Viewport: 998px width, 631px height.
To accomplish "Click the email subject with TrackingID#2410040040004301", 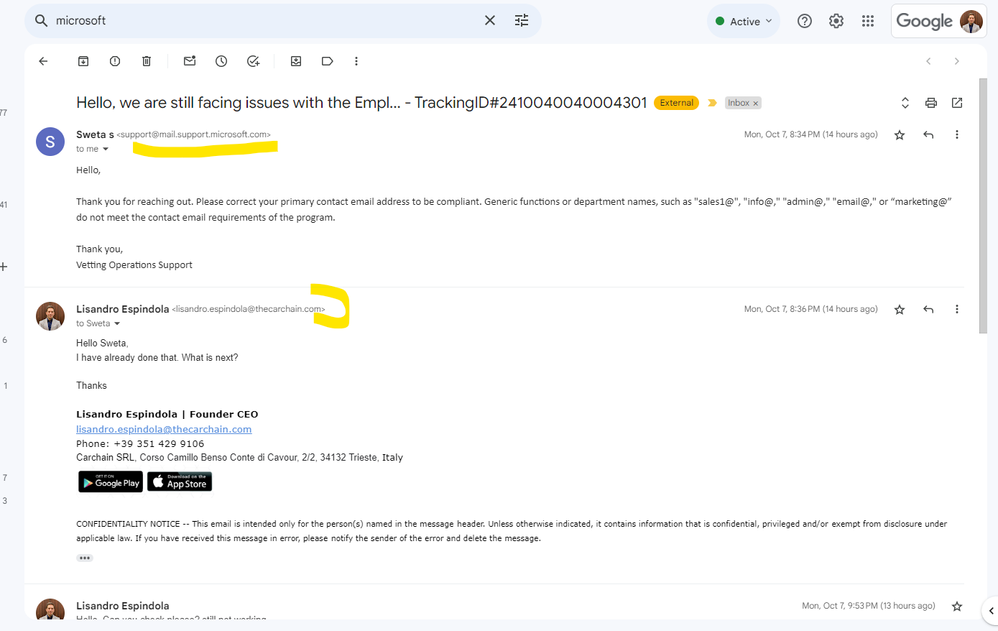I will coord(362,103).
